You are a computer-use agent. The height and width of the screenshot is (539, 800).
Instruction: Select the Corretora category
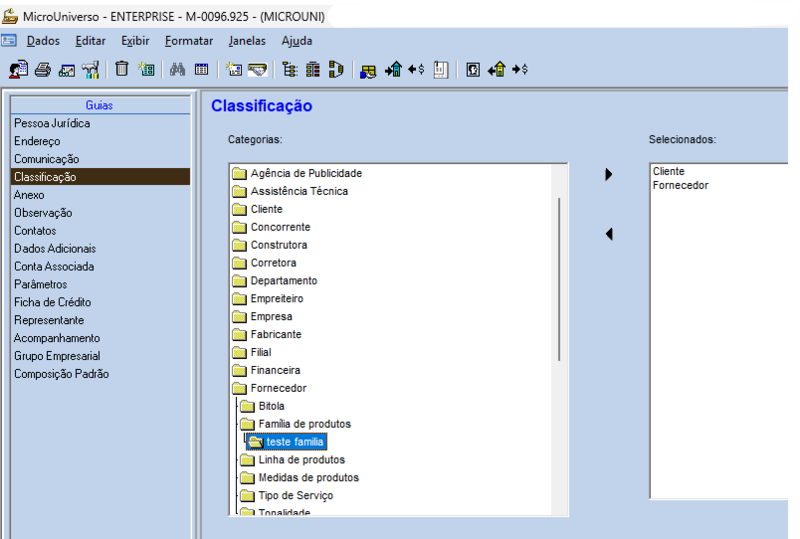point(273,262)
